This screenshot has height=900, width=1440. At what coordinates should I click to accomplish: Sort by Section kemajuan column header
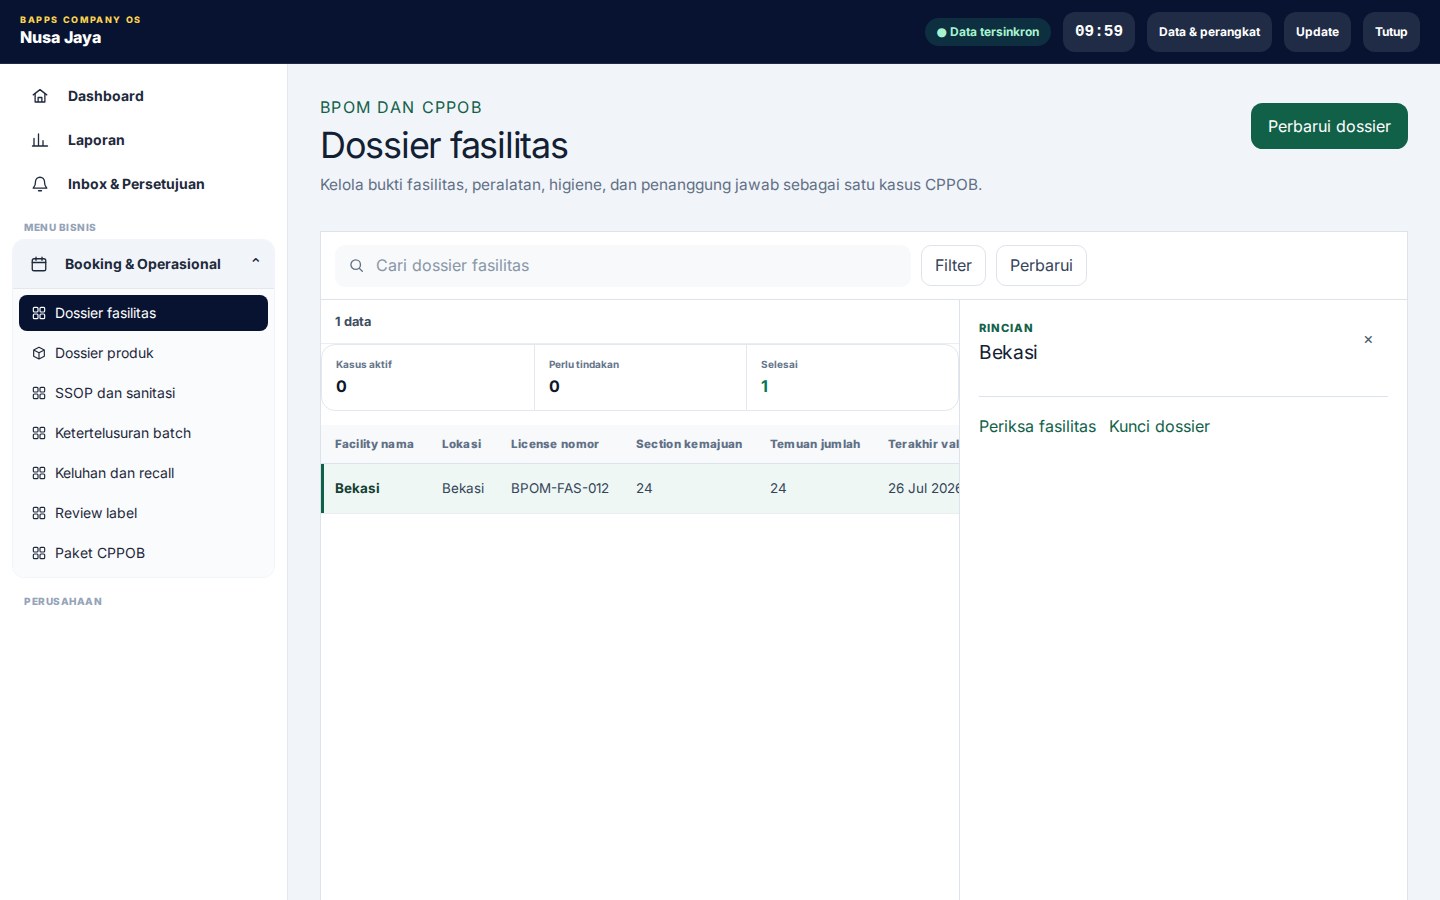(x=689, y=444)
